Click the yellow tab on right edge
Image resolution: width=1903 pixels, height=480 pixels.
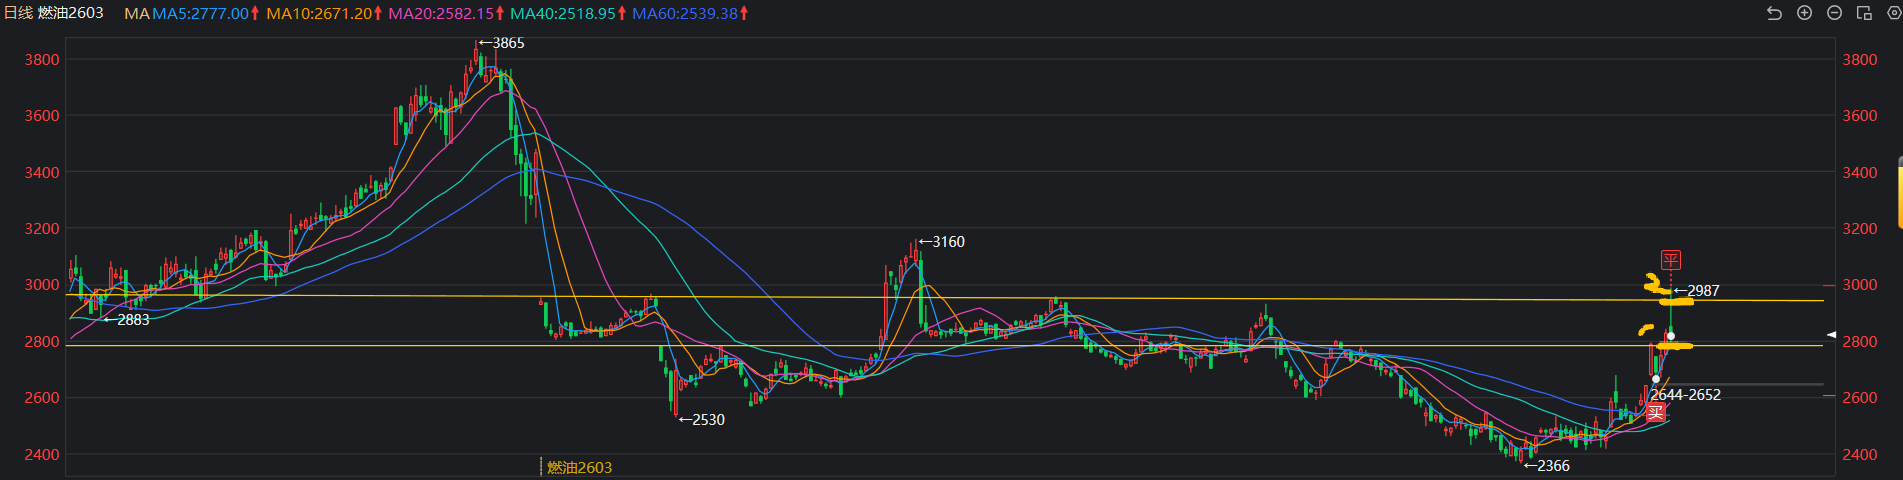(x=1899, y=192)
